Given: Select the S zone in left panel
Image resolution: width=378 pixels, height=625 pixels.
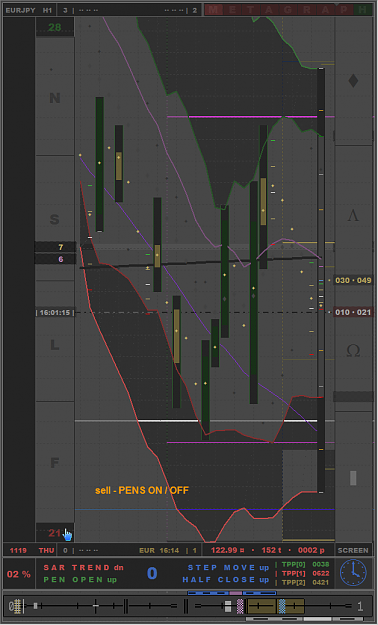Looking at the screenshot, I should click(x=55, y=219).
